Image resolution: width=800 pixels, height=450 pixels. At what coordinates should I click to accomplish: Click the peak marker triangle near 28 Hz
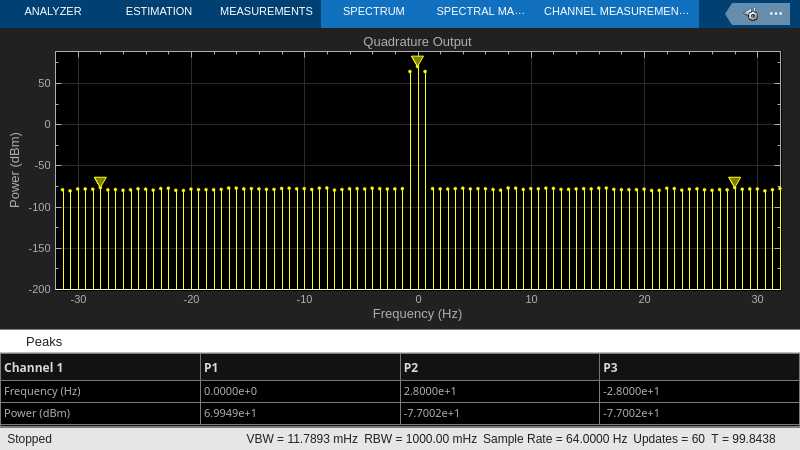[734, 182]
